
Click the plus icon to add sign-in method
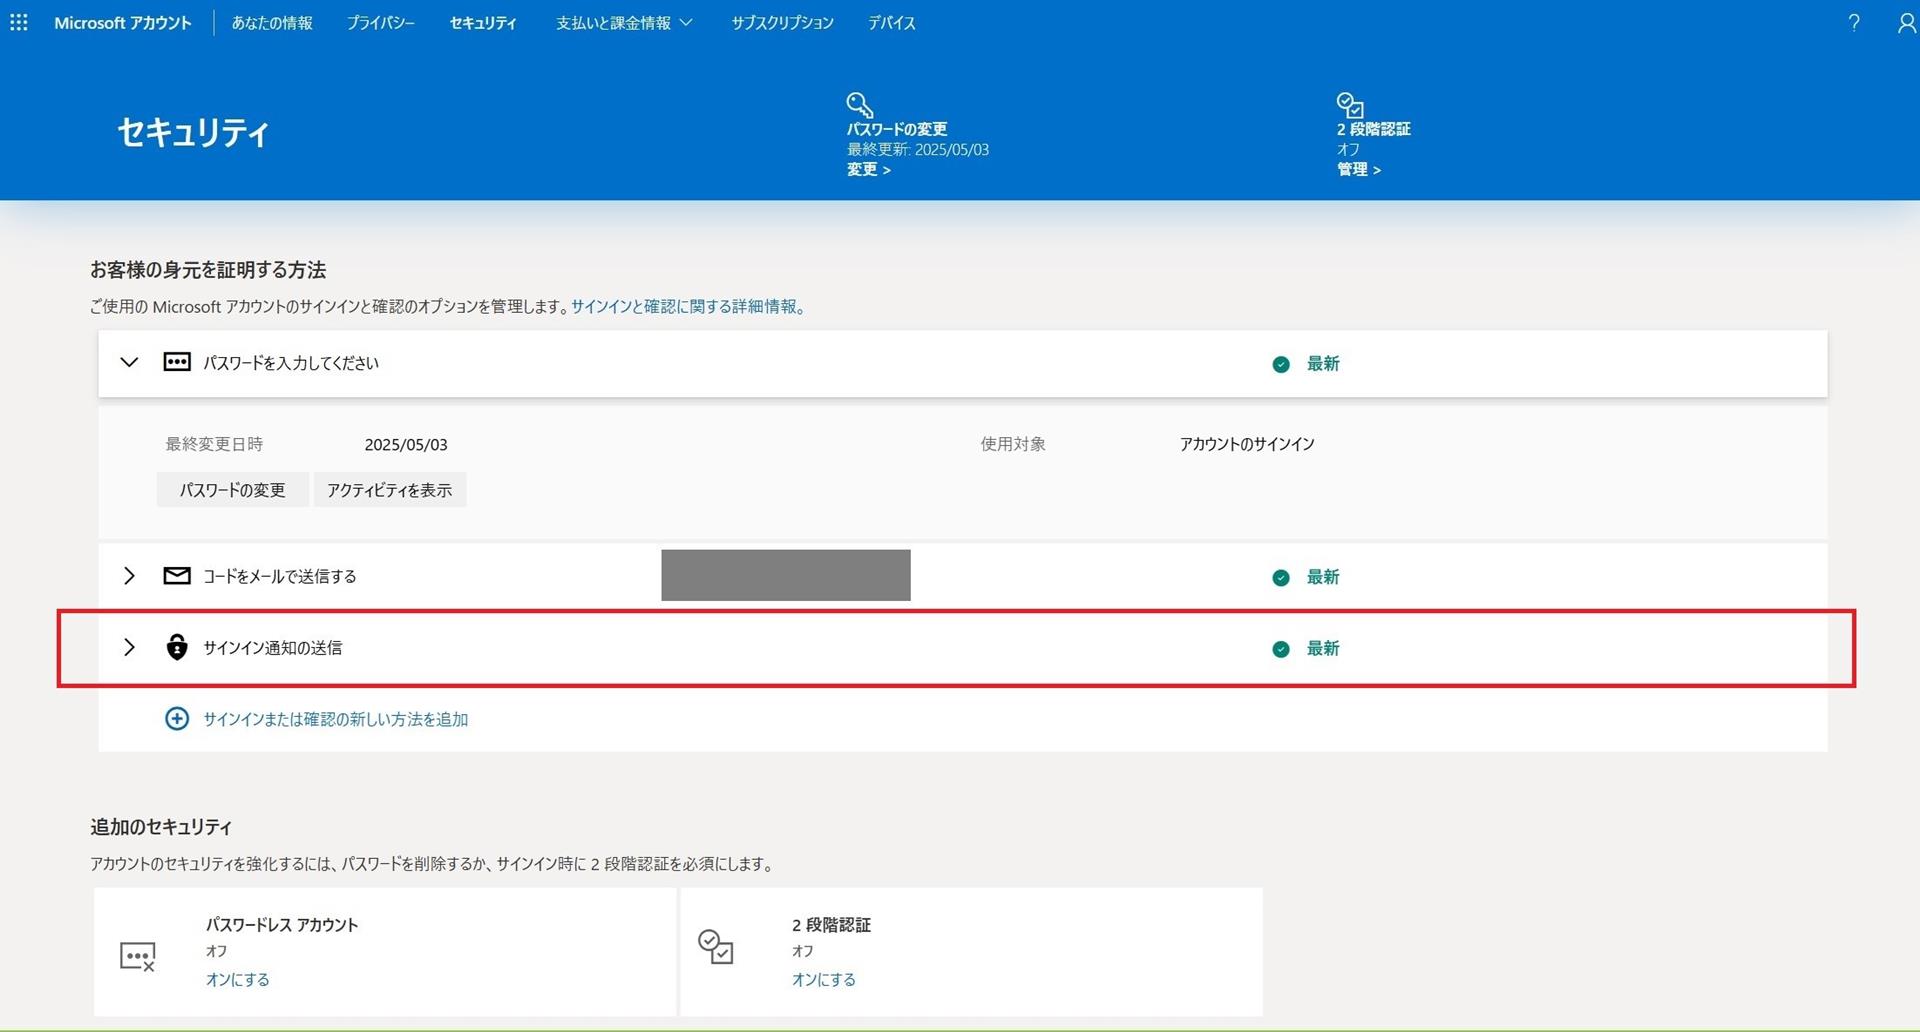coord(176,718)
